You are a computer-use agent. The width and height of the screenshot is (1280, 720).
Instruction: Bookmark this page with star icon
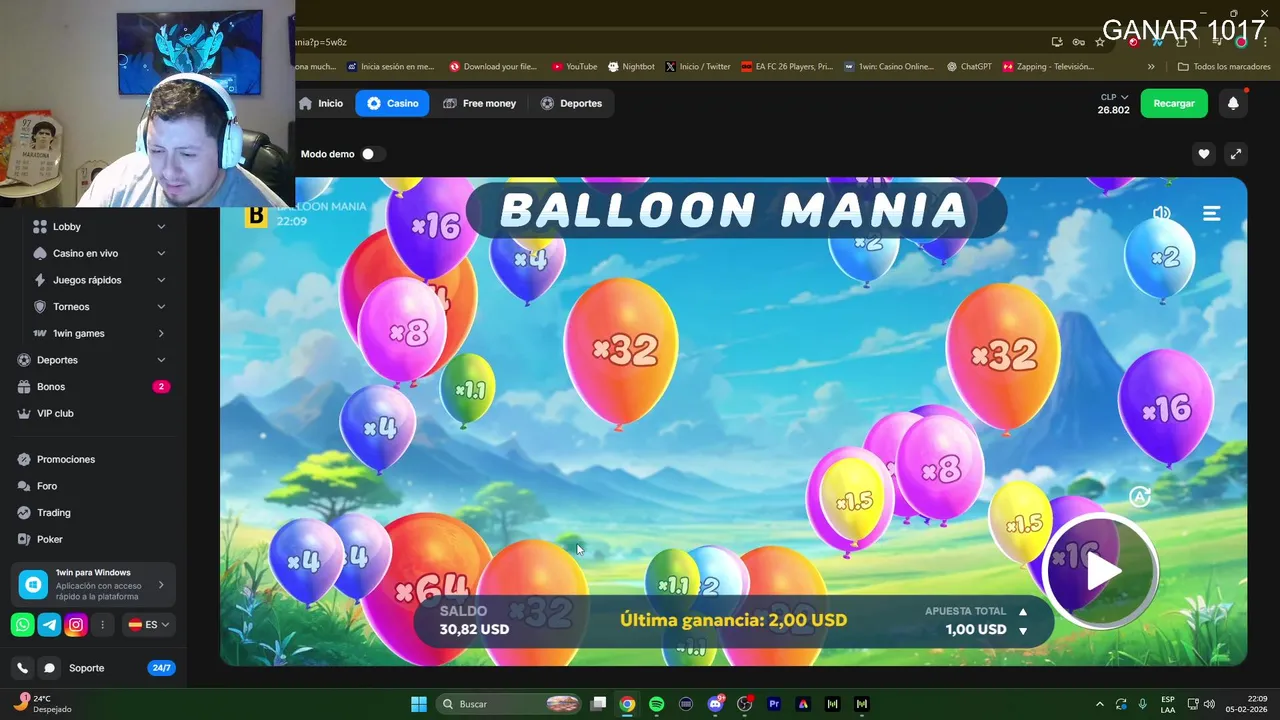pyautogui.click(x=1100, y=42)
